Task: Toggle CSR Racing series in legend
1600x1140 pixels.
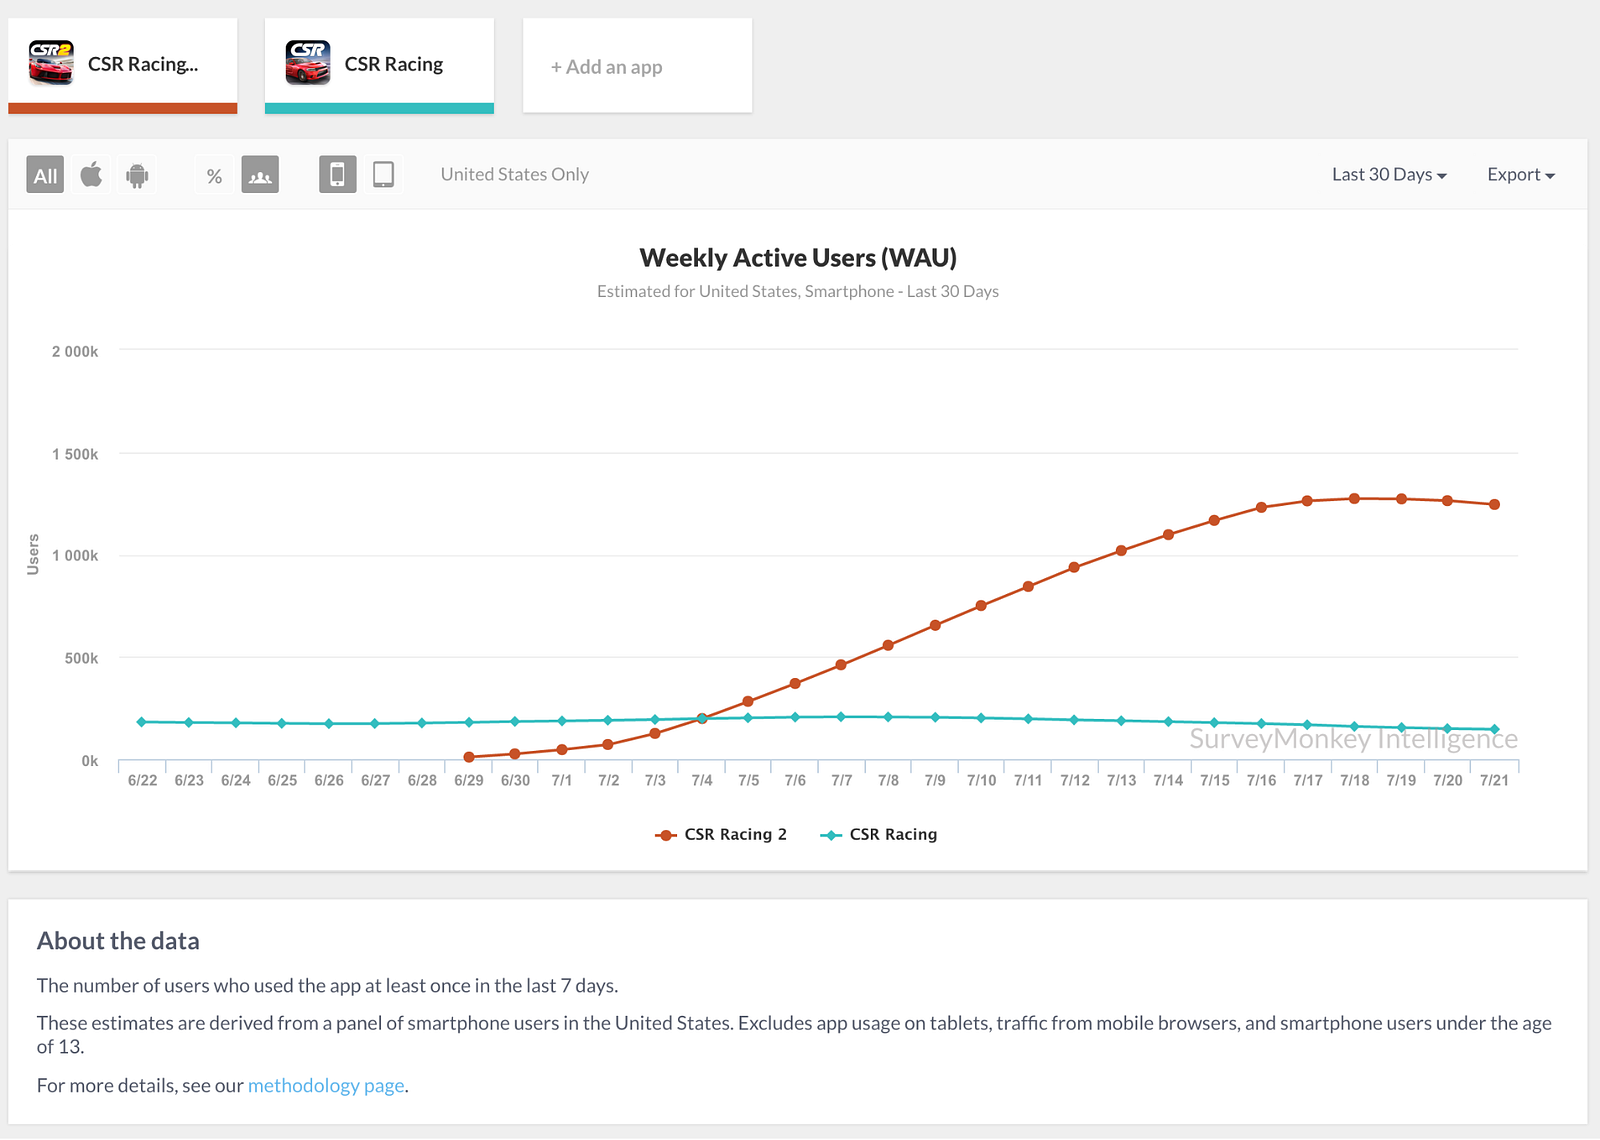Action: point(880,835)
